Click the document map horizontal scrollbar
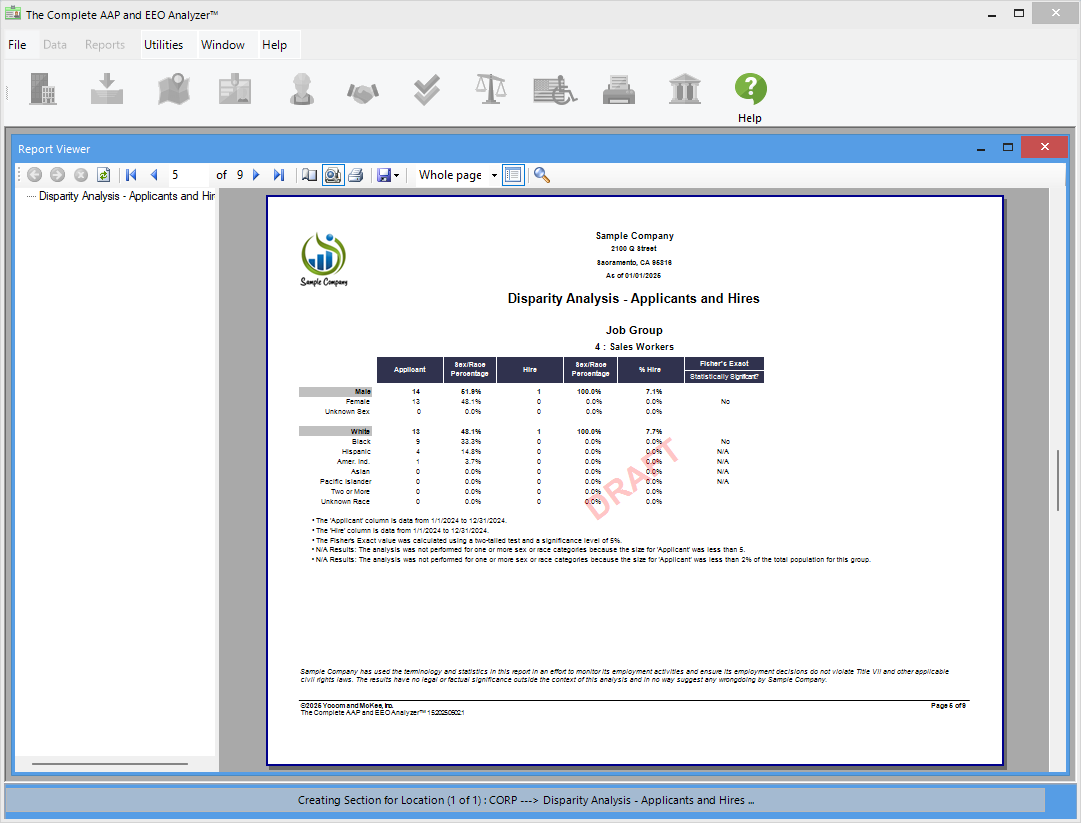 (x=110, y=764)
